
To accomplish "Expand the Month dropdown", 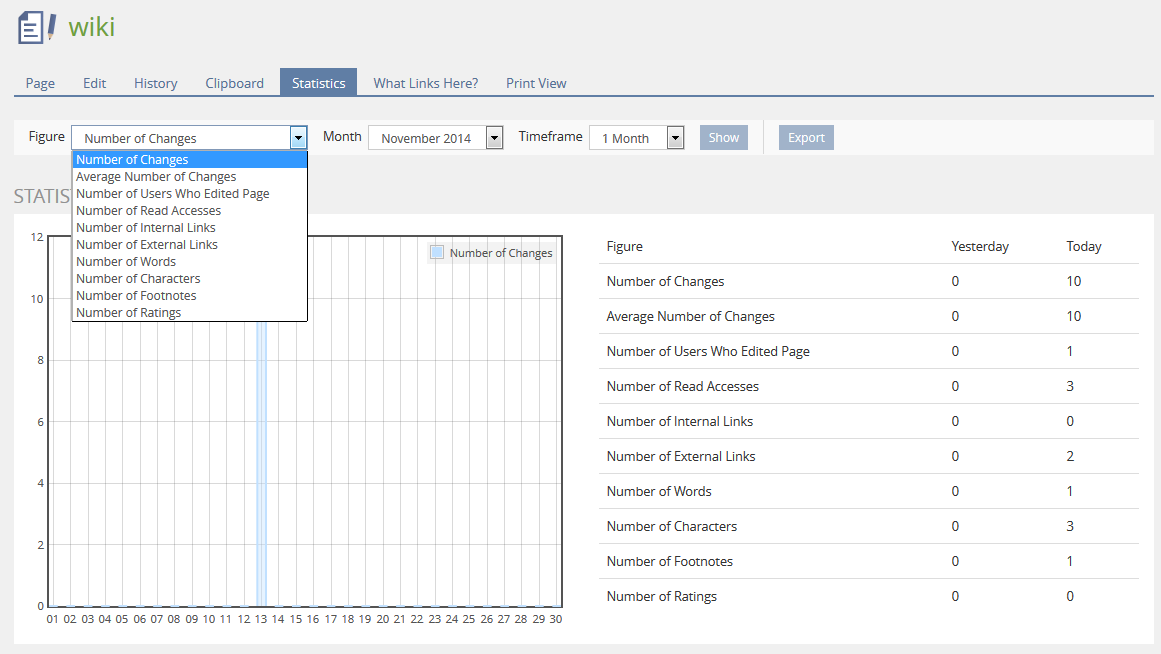I will (494, 138).
